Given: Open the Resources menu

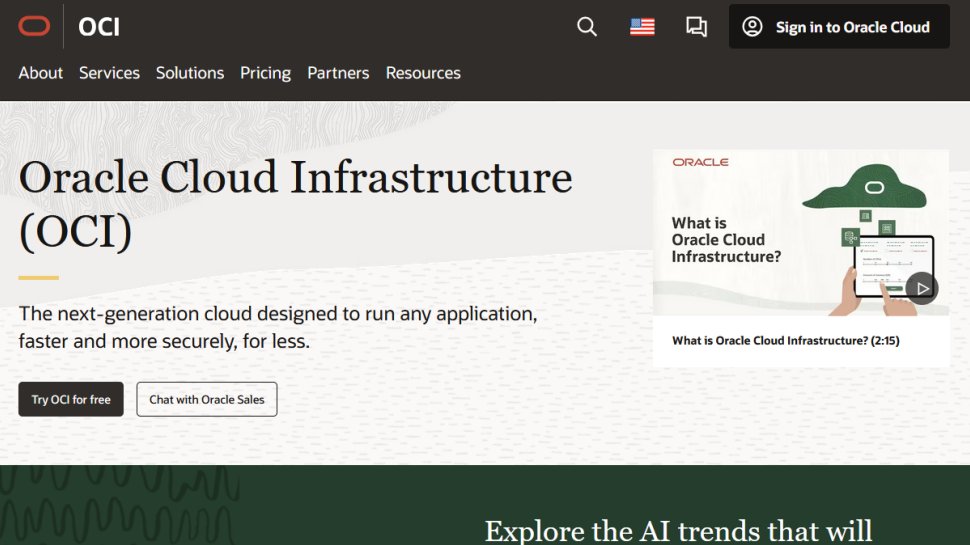Looking at the screenshot, I should (x=423, y=73).
